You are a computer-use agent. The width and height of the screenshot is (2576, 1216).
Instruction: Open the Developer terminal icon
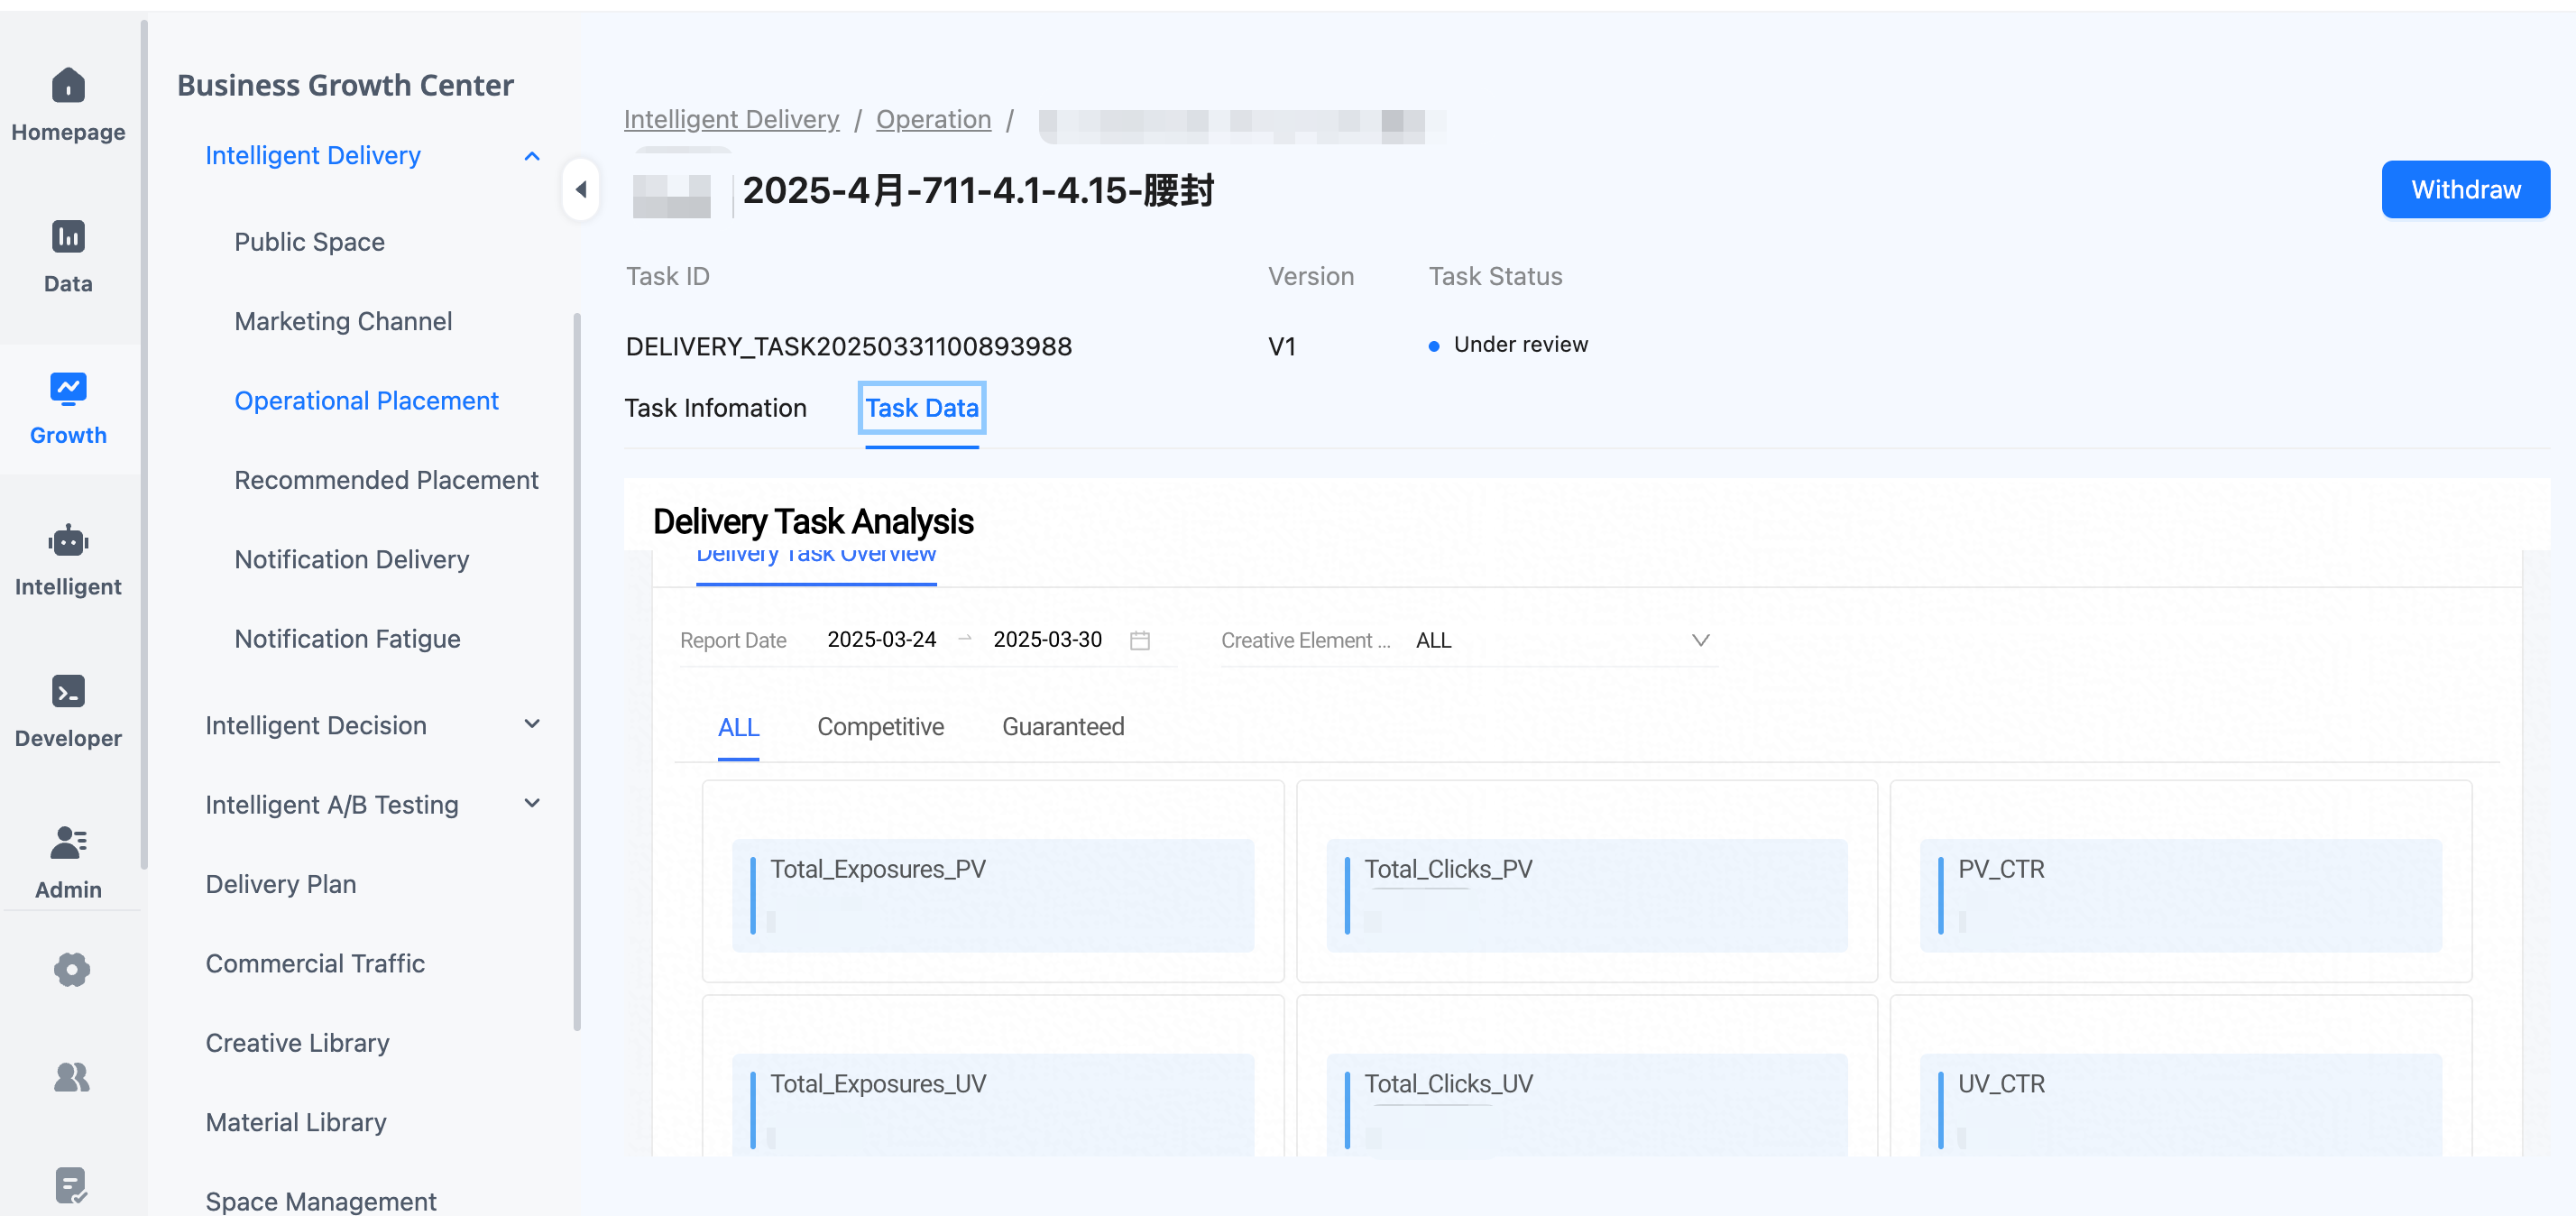coord(68,691)
